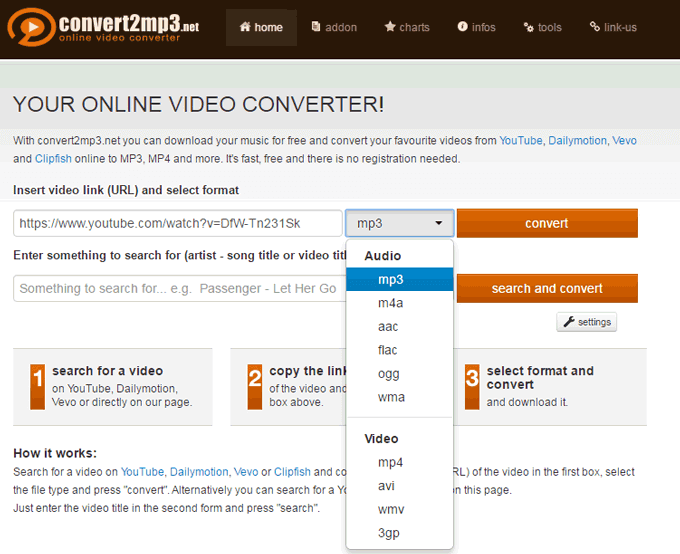The width and height of the screenshot is (680, 554).
Task: Click the convert2mp3.net logo
Action: point(103,27)
